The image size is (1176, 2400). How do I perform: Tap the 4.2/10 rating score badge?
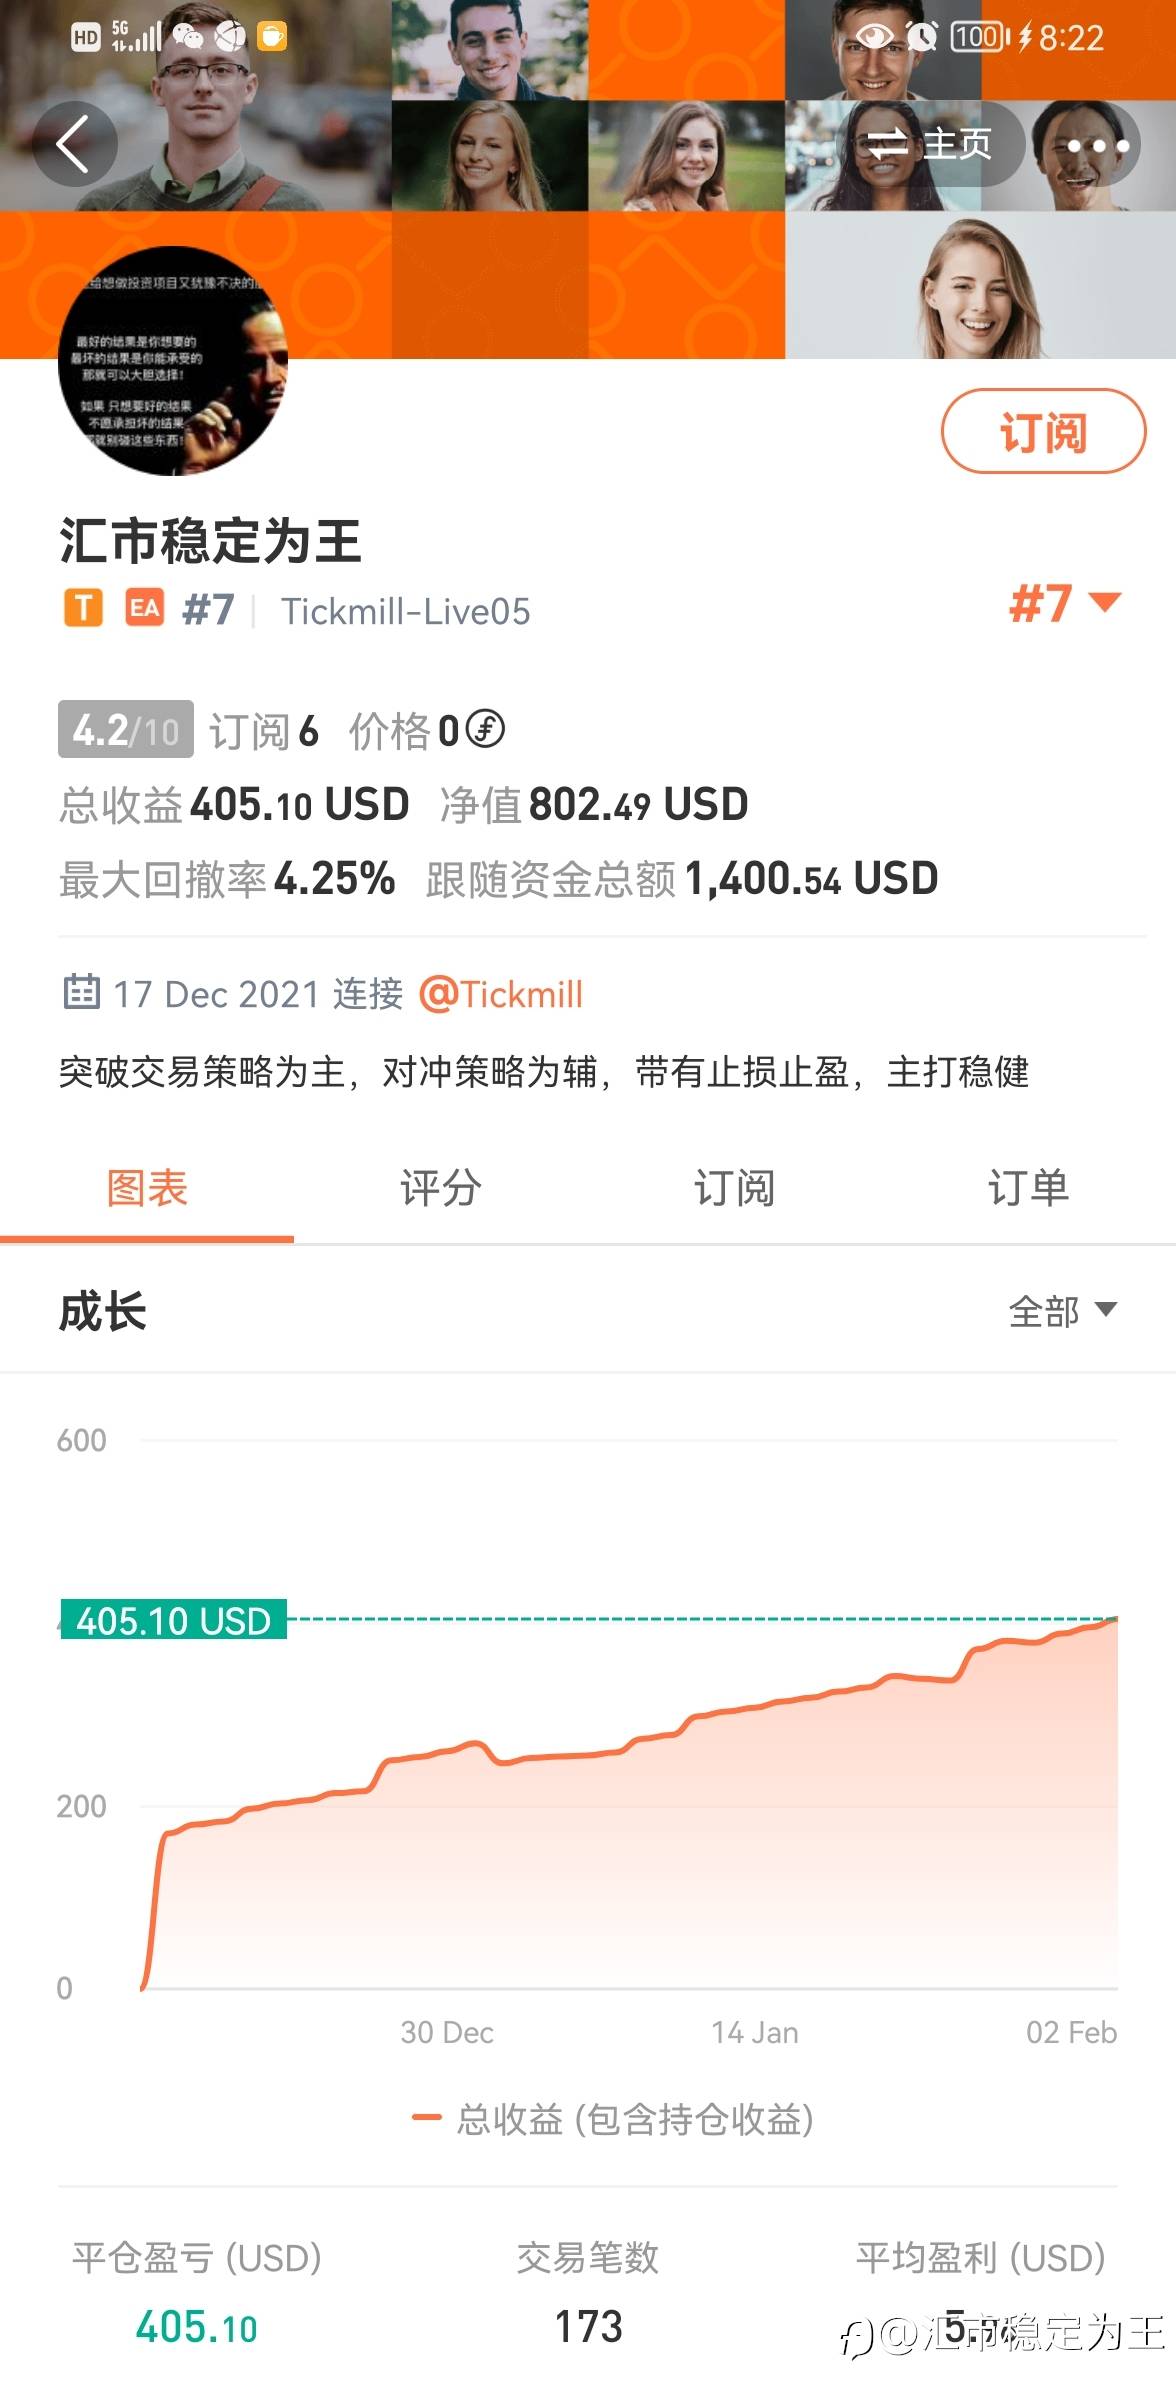coord(125,730)
